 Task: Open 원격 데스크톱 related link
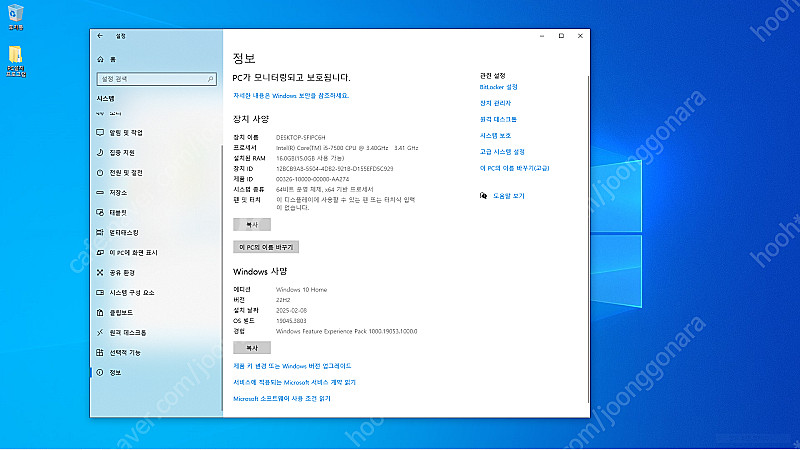pyautogui.click(x=498, y=119)
